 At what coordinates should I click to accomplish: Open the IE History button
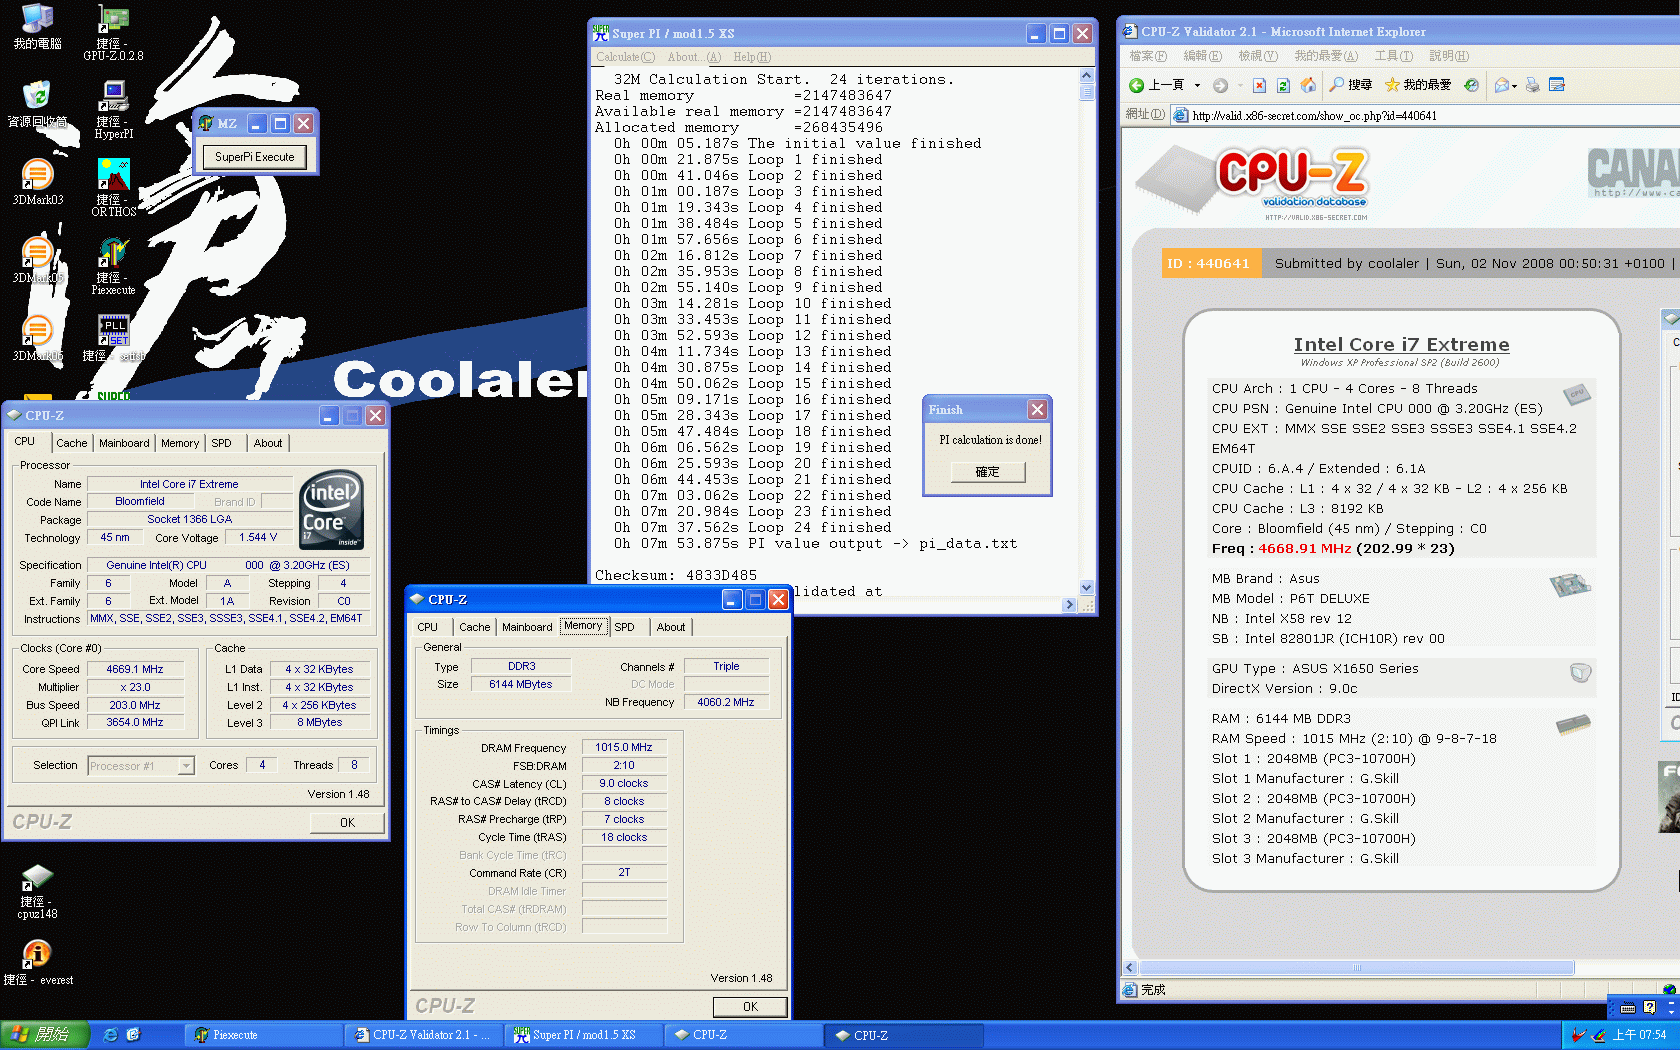(x=1471, y=85)
